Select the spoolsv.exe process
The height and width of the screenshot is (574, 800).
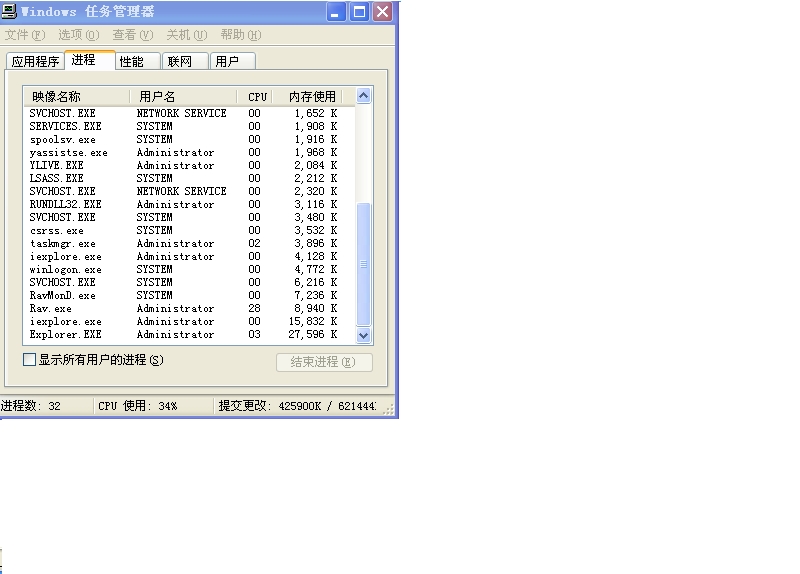pos(189,139)
